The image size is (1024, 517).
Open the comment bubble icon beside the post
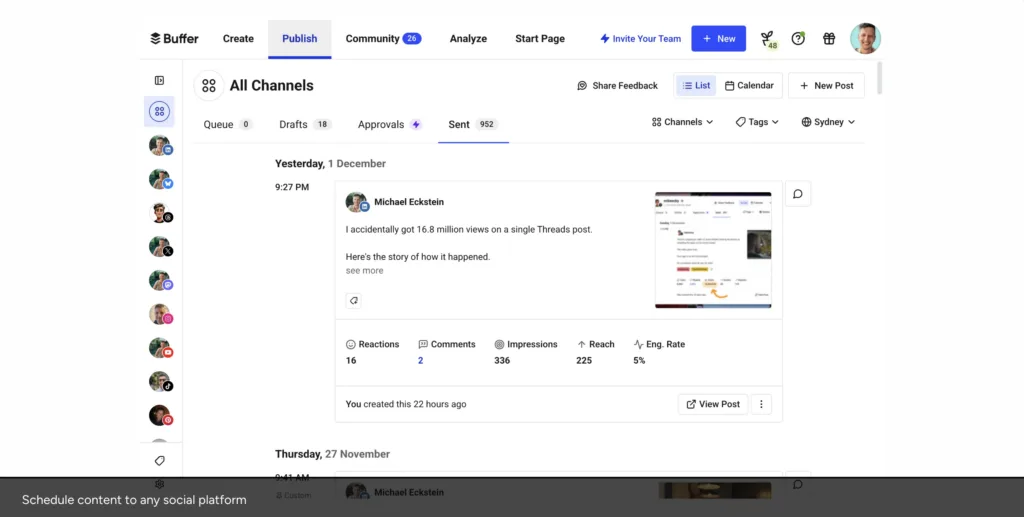tap(797, 194)
